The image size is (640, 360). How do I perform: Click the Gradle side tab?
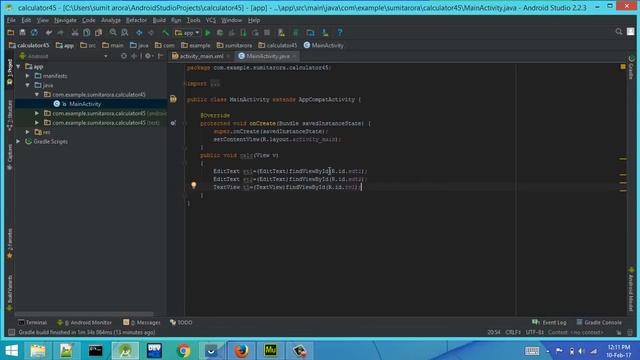pos(631,68)
